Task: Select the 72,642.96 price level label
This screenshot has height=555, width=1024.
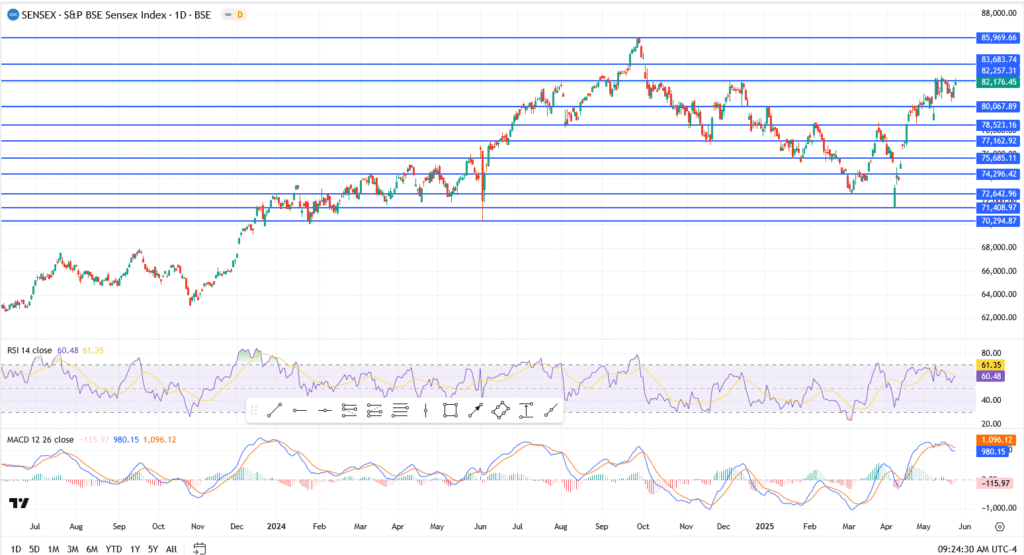Action: pos(997,194)
